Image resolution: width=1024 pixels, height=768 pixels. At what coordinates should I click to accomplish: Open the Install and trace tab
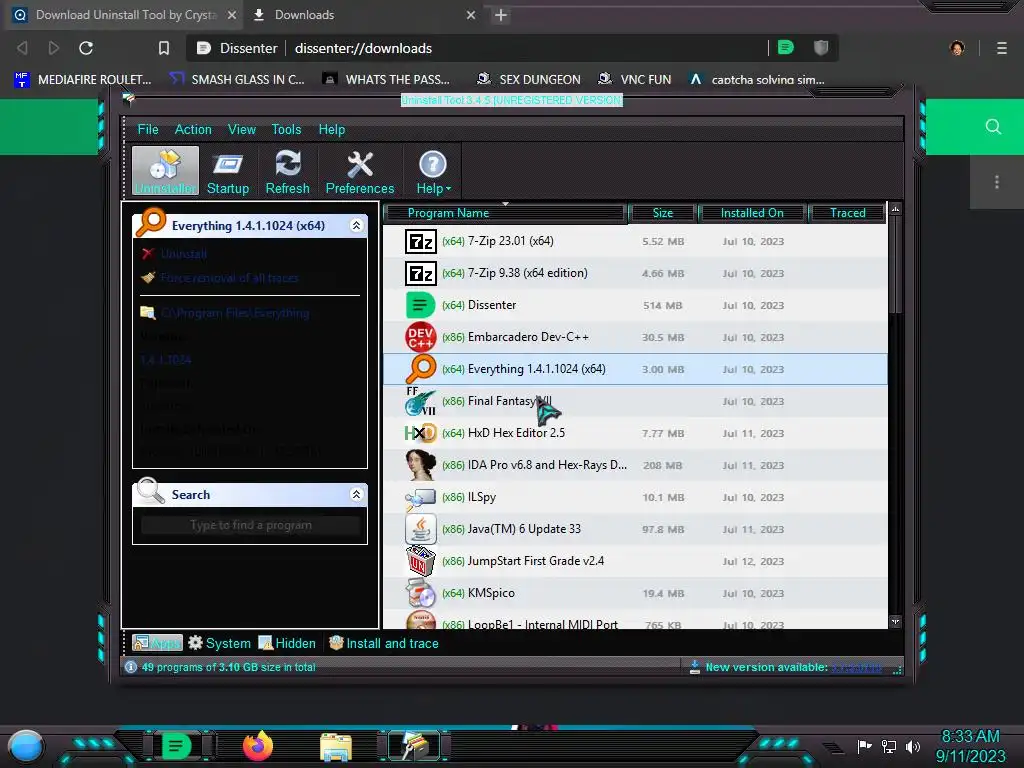click(x=383, y=643)
